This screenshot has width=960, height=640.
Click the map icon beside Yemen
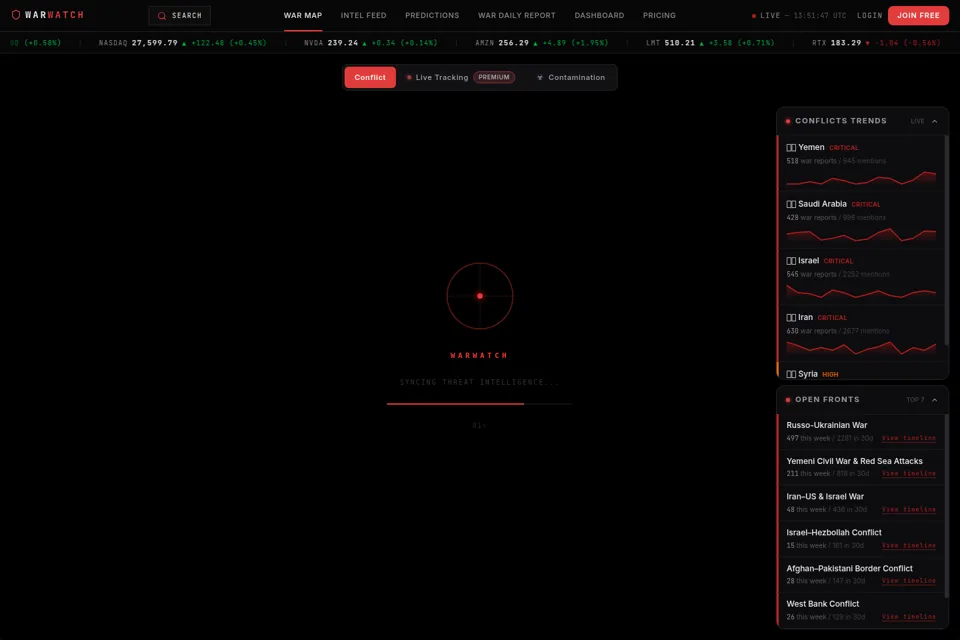791,148
